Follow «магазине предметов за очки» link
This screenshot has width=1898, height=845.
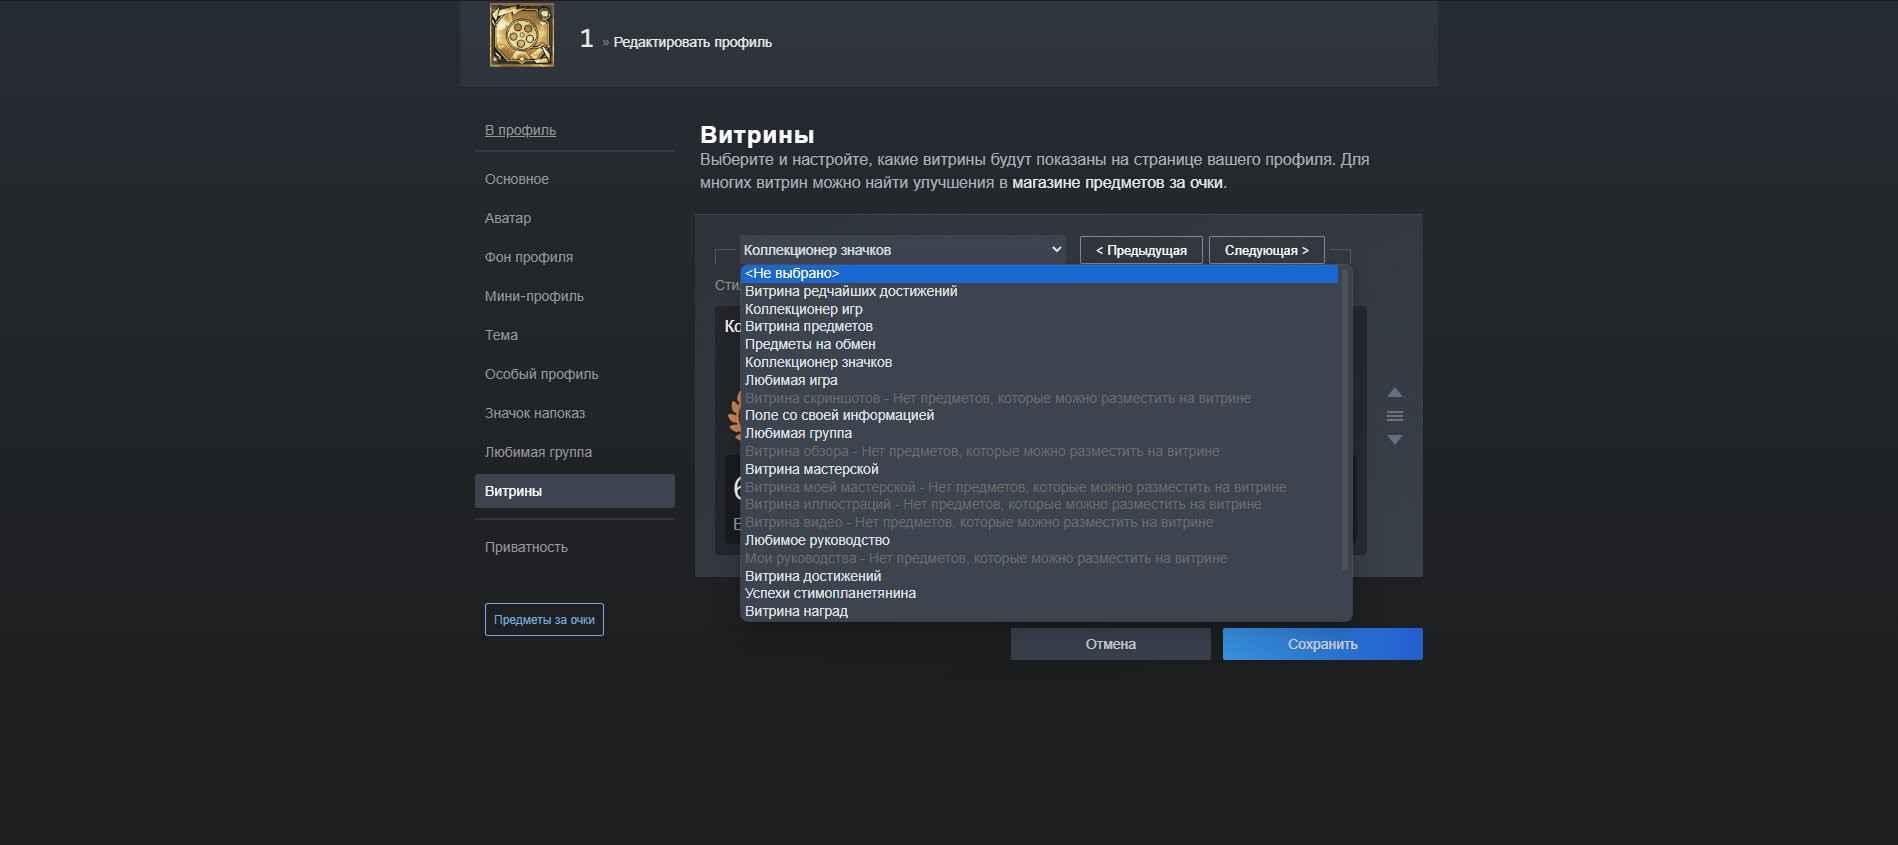(x=1117, y=183)
